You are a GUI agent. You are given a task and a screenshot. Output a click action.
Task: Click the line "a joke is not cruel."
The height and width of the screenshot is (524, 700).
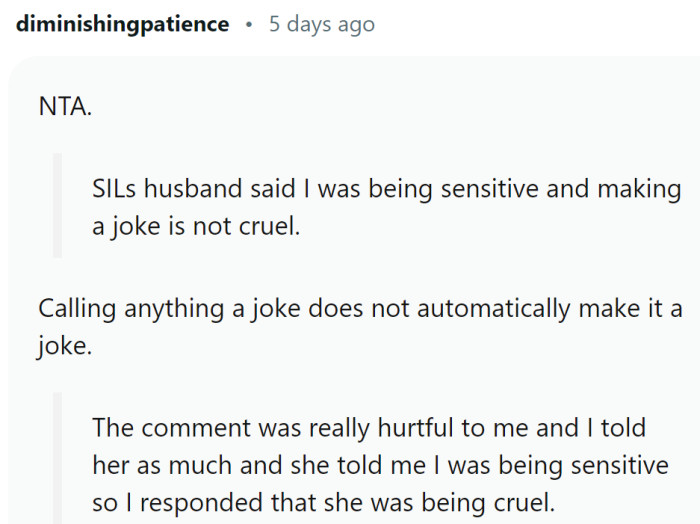pyautogui.click(x=196, y=226)
